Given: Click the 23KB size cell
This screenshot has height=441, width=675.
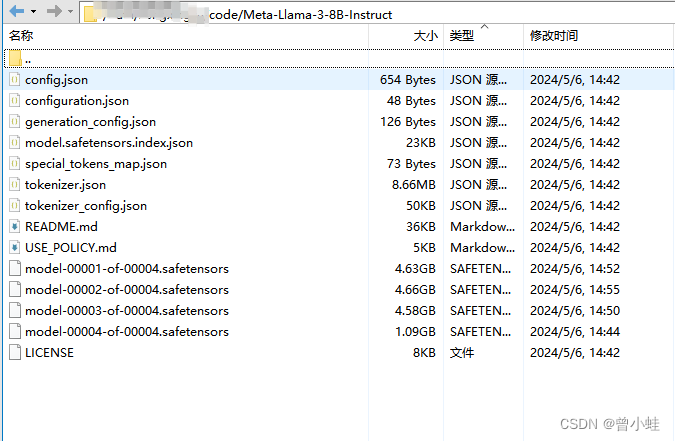Looking at the screenshot, I should point(421,143).
